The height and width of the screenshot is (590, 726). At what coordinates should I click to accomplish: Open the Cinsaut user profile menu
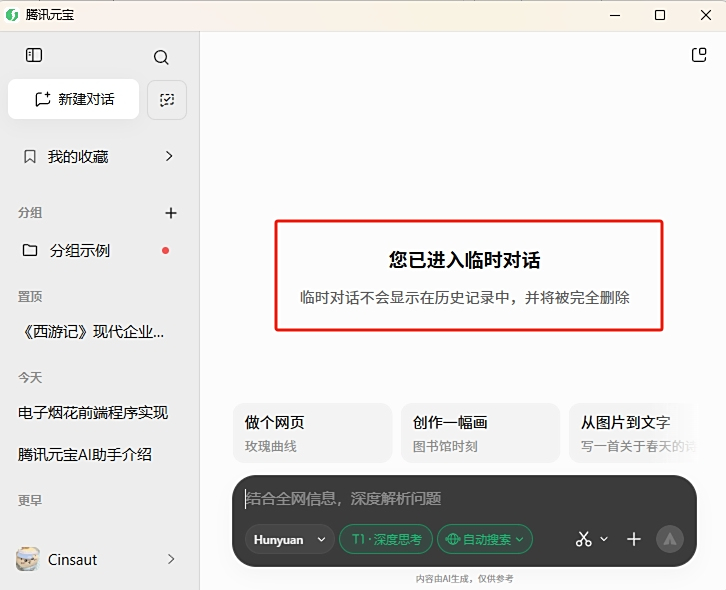coord(98,560)
